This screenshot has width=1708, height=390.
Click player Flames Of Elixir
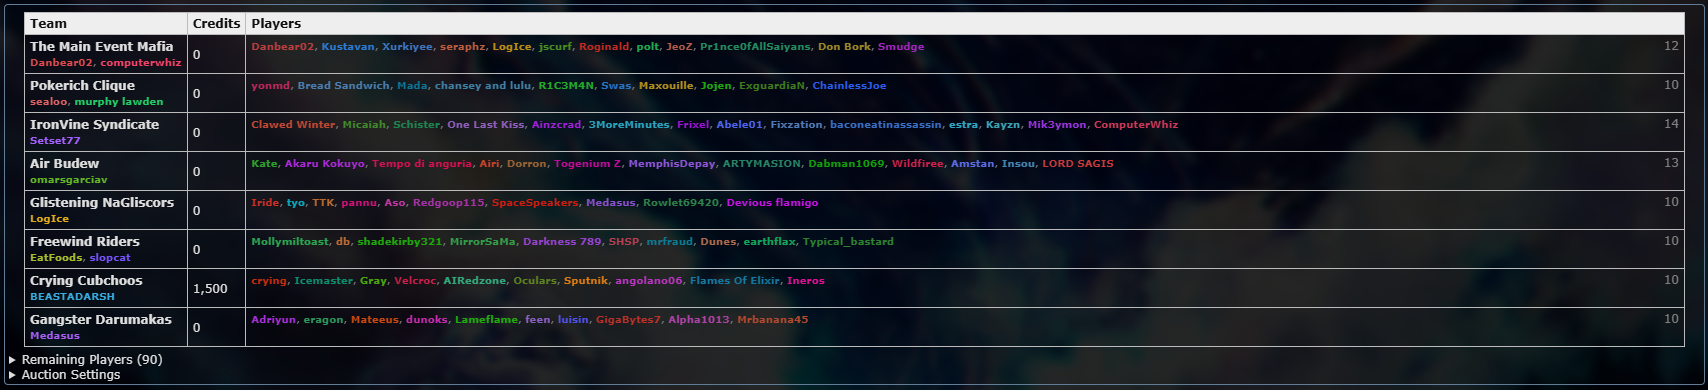pyautogui.click(x=735, y=281)
